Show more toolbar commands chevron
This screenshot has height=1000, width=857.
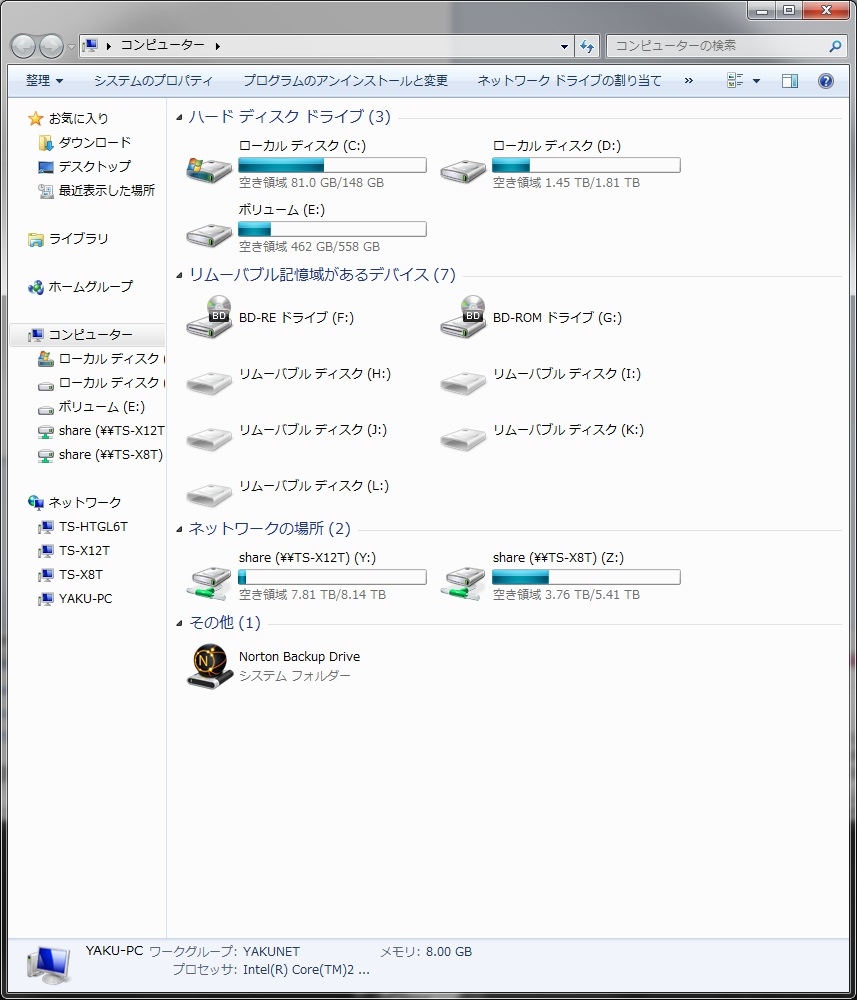click(688, 80)
